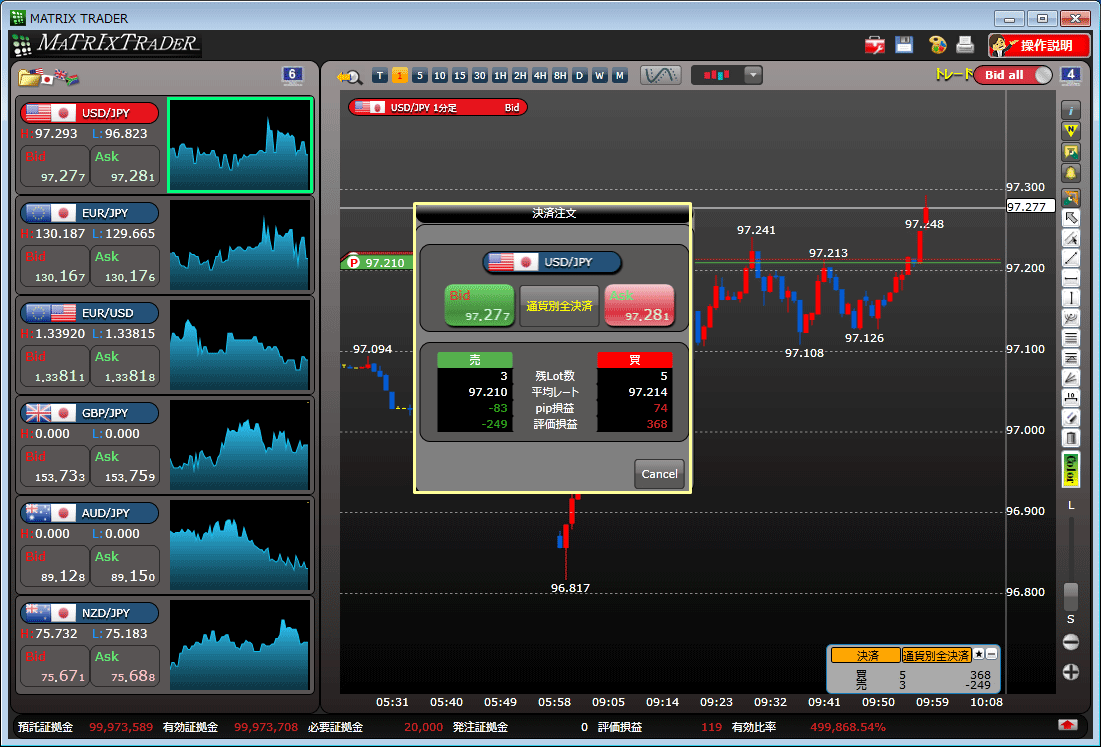Open the technical indicator wave icon
The width and height of the screenshot is (1101, 747).
pos(661,75)
